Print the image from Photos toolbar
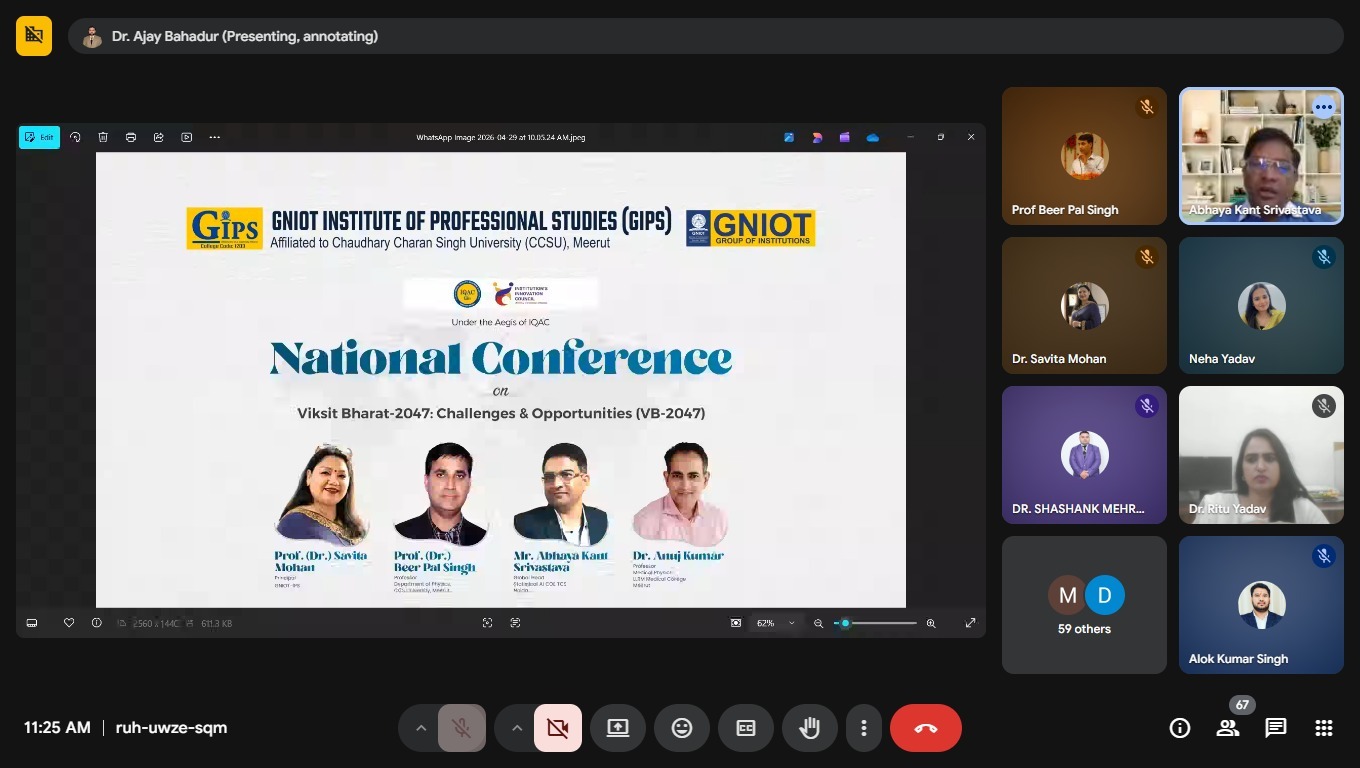Image resolution: width=1360 pixels, height=768 pixels. click(131, 137)
